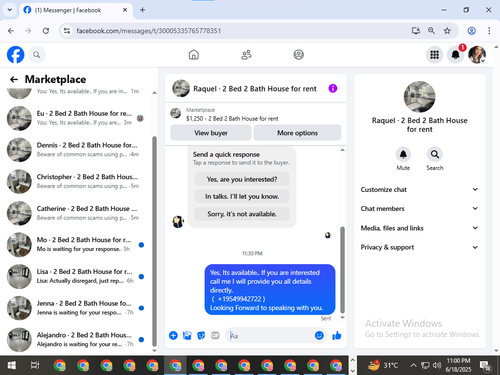
Task: Click View buyer button
Action: click(x=211, y=133)
